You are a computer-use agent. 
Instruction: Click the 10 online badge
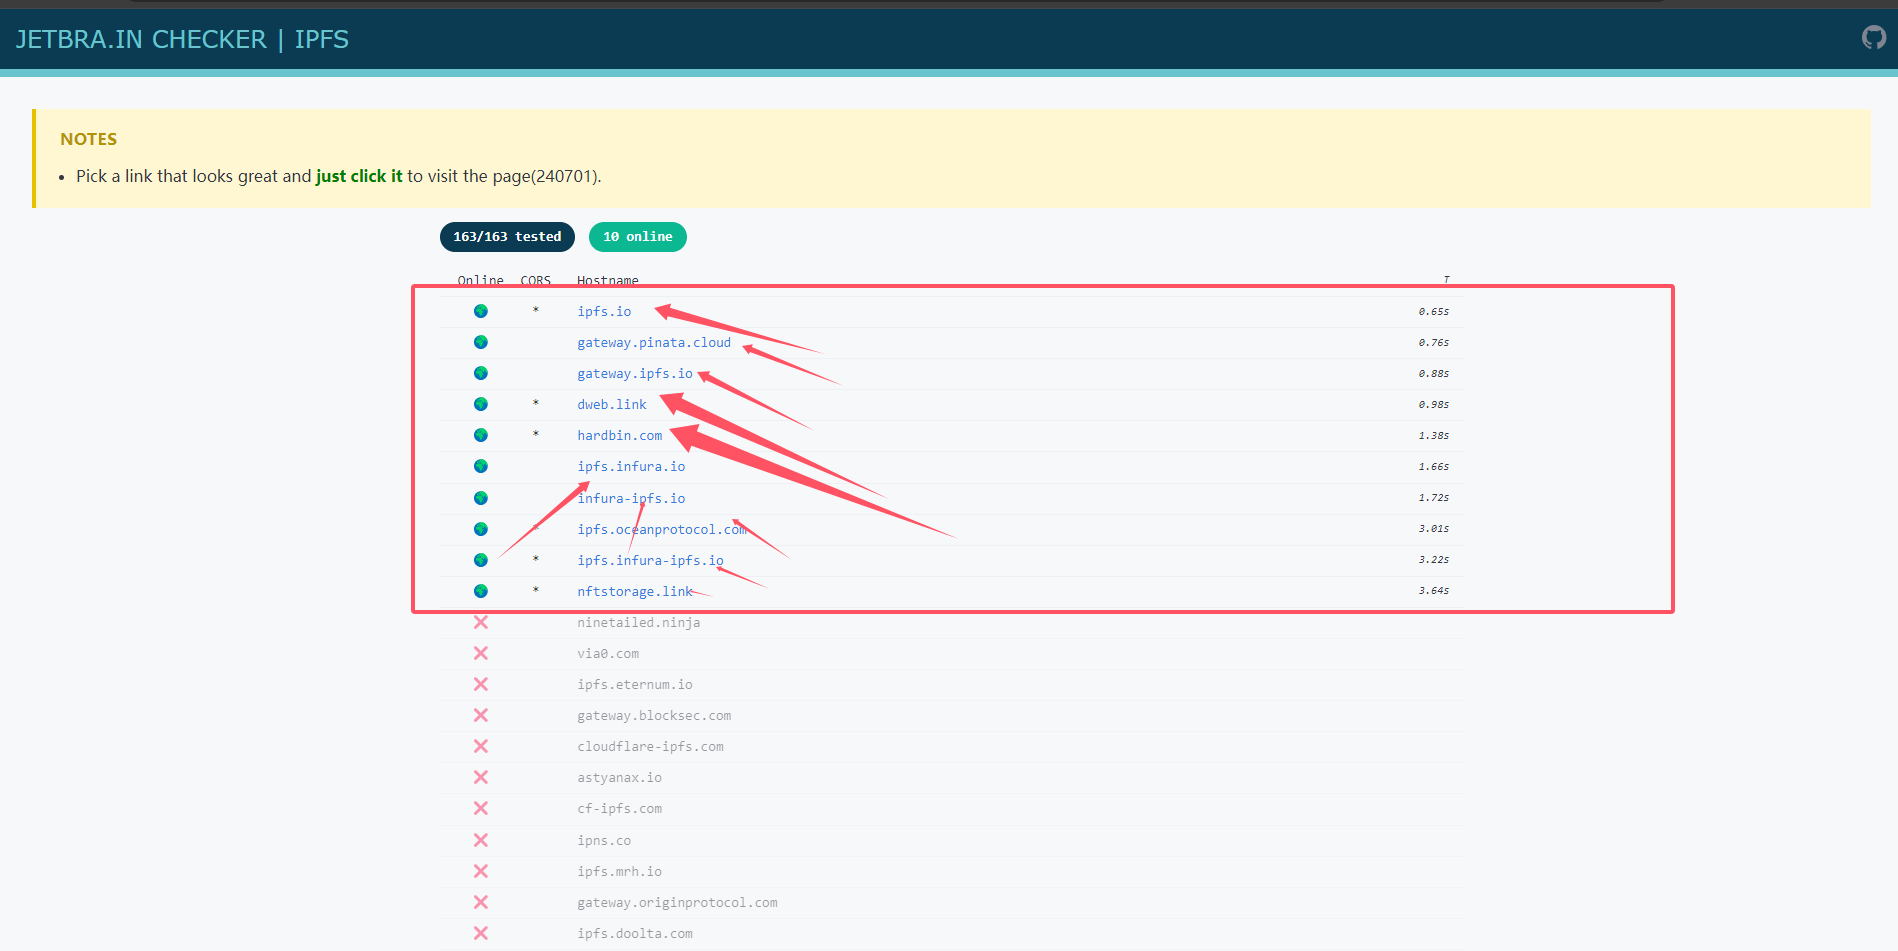[638, 237]
